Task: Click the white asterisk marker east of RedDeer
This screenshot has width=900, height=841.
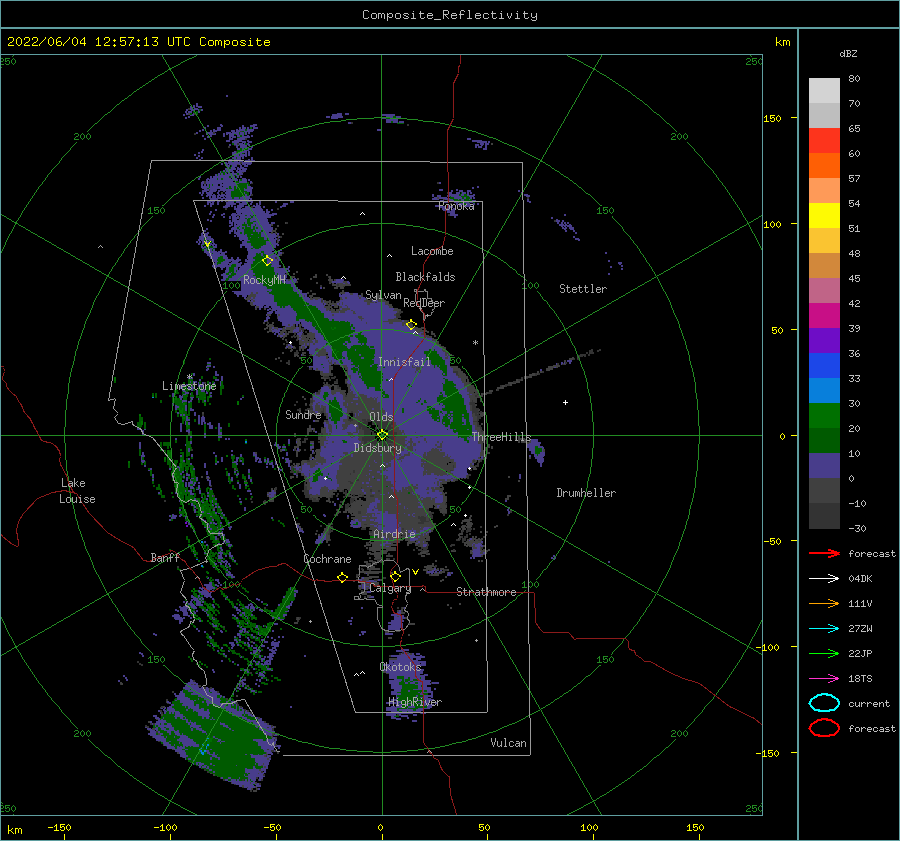Action: [475, 343]
